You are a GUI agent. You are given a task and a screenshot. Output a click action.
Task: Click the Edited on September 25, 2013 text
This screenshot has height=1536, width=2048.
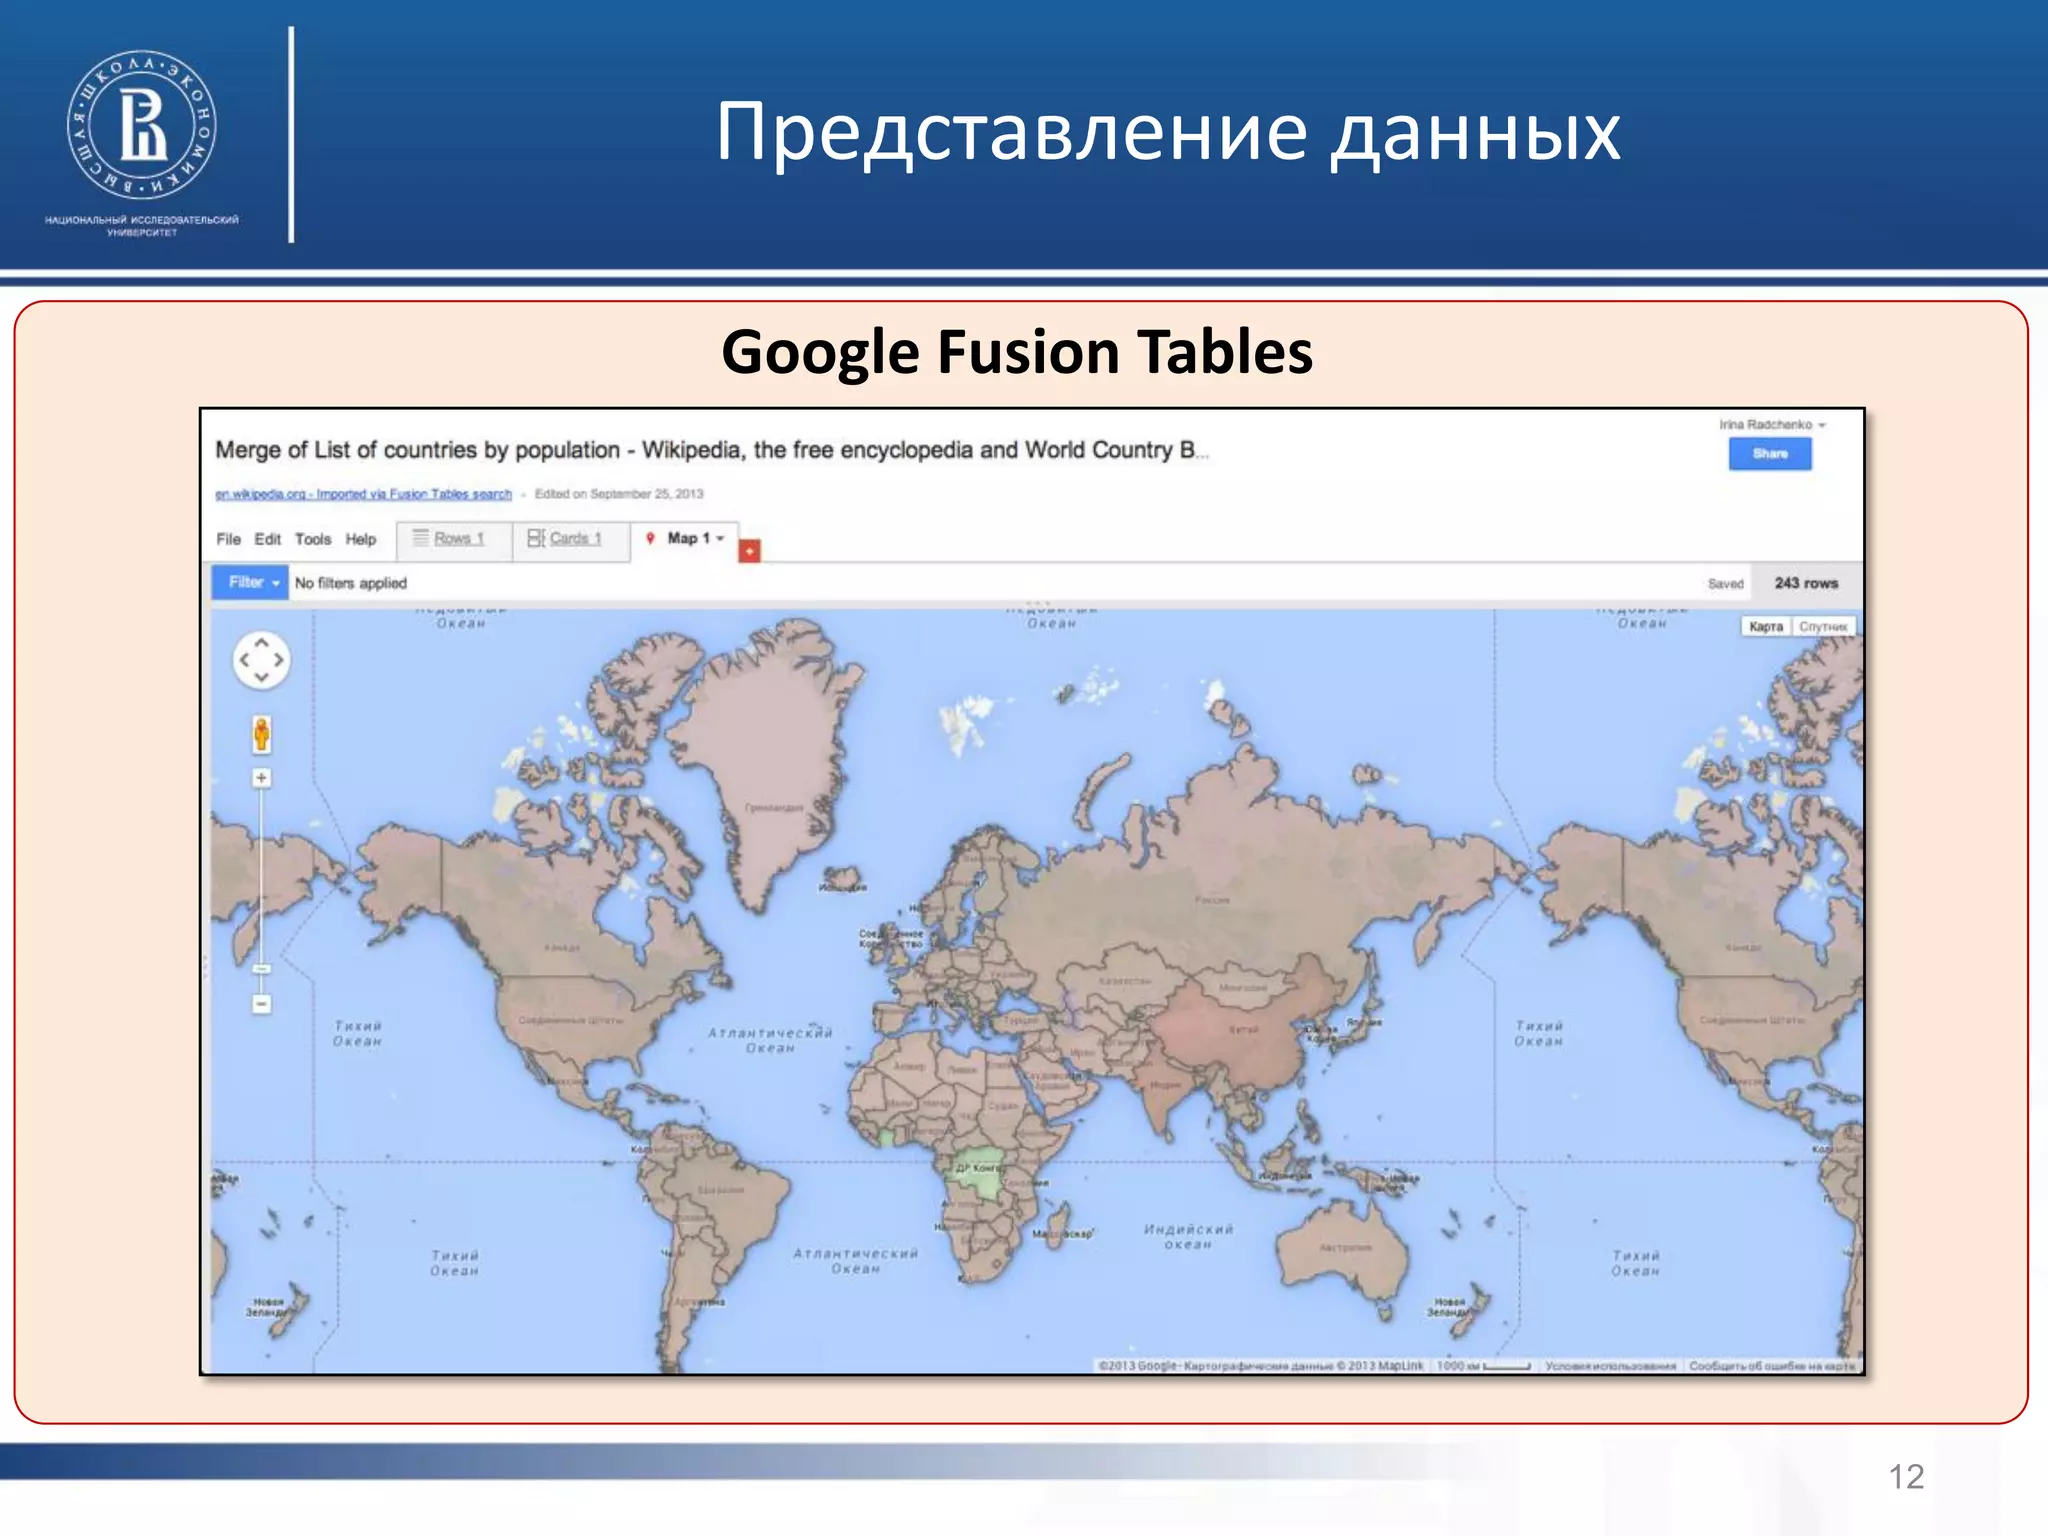click(619, 494)
